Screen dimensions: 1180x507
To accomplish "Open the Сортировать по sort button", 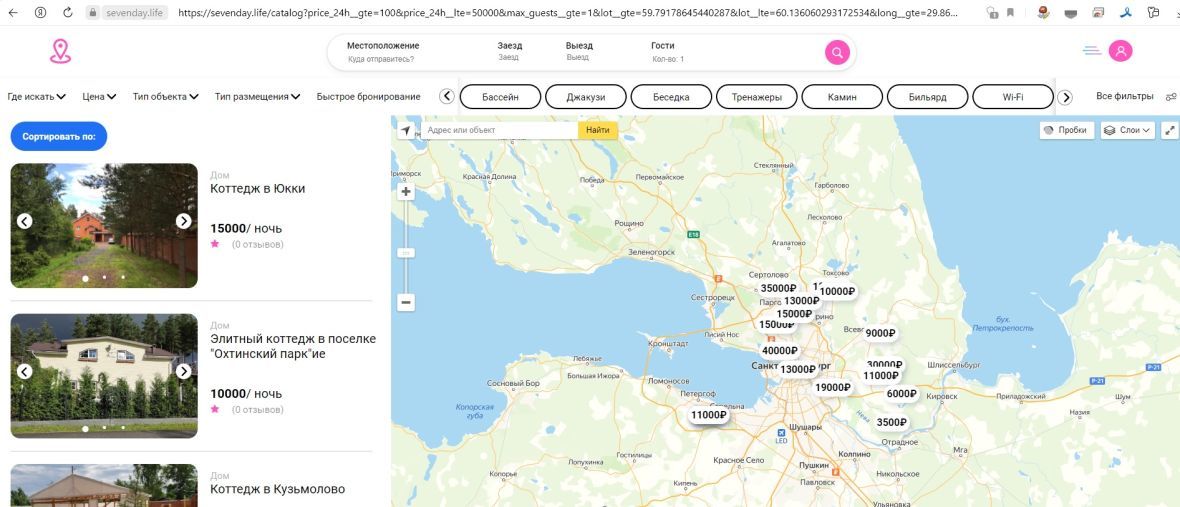I will [59, 136].
